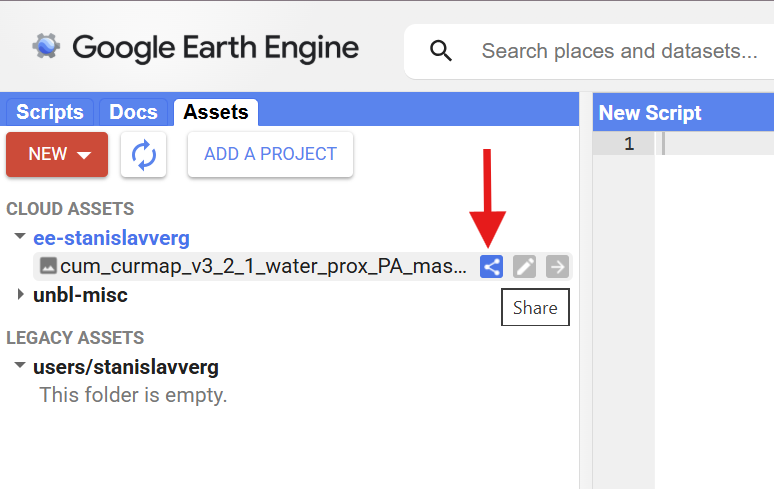This screenshot has width=774, height=489.
Task: Select the Assets tab
Action: [x=215, y=112]
